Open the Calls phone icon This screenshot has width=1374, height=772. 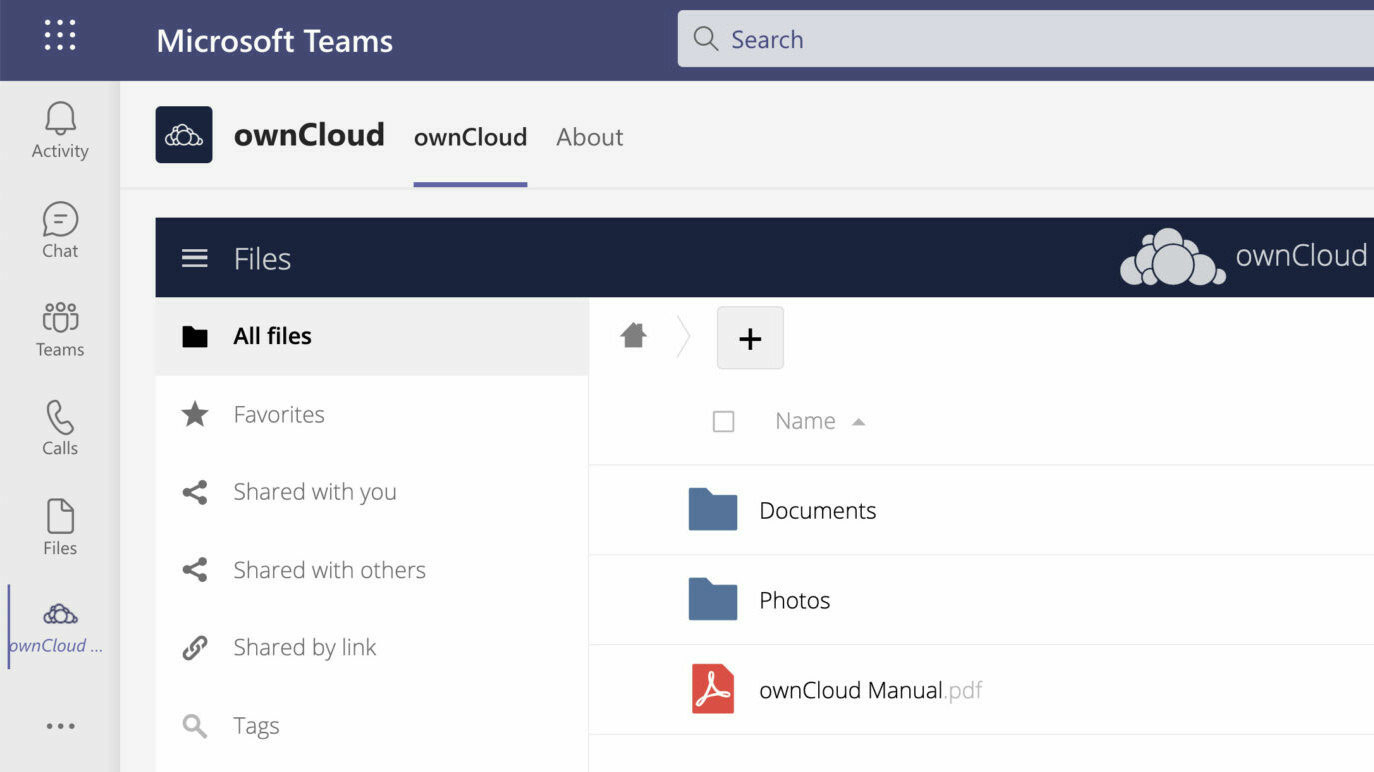pos(60,428)
